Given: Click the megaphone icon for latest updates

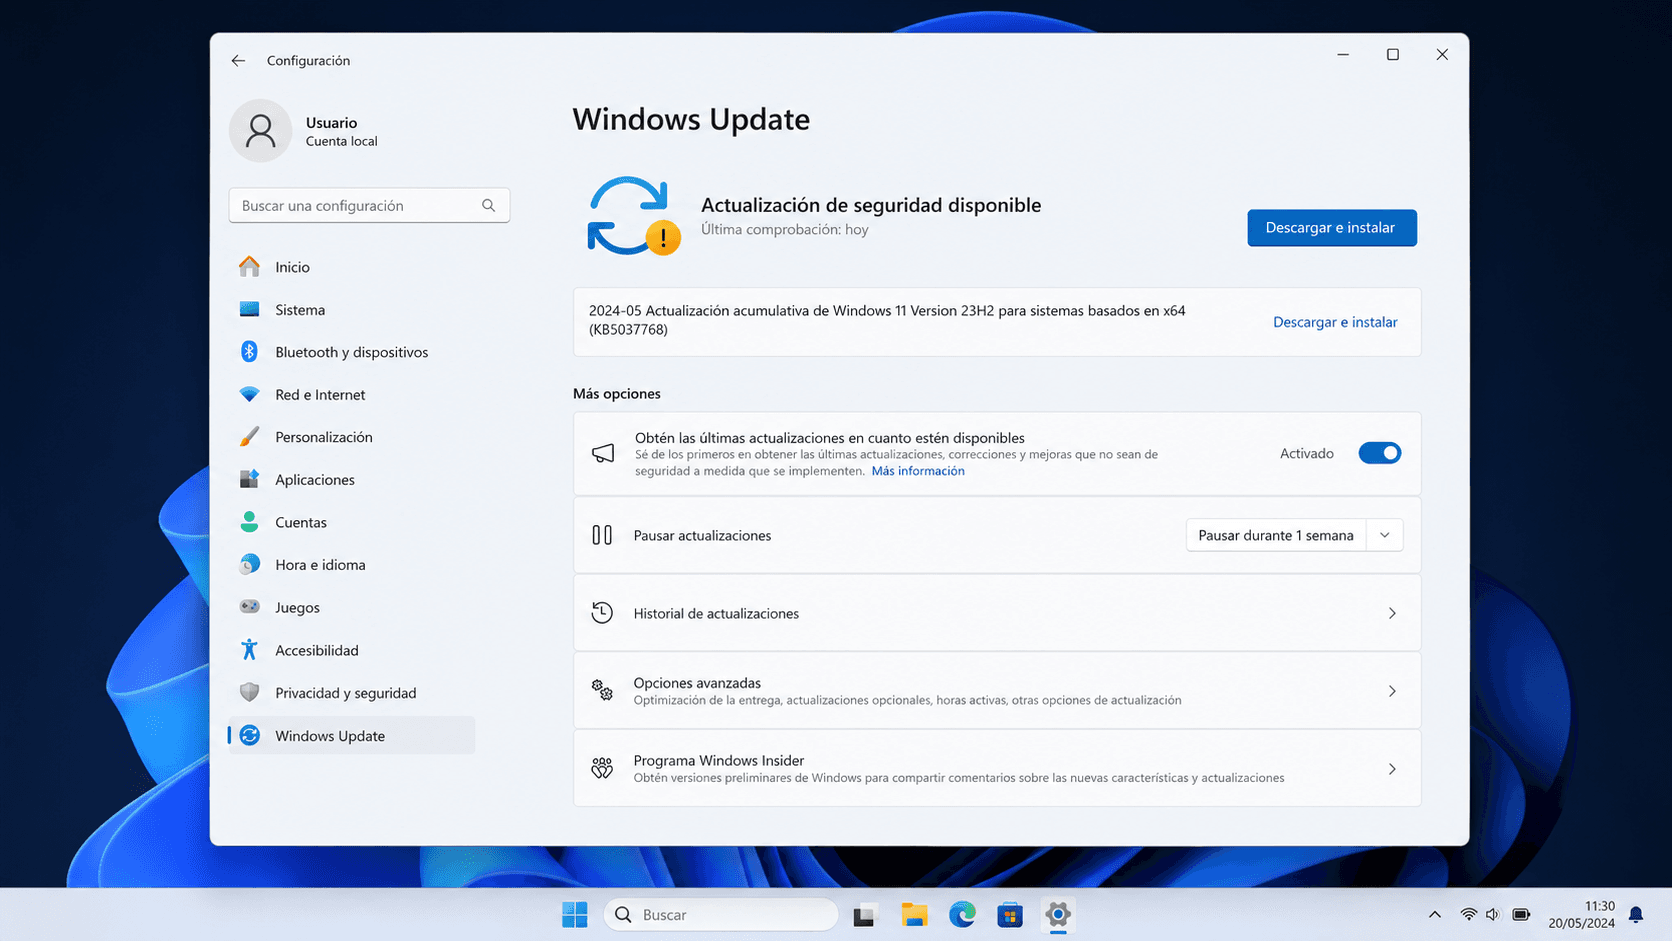Looking at the screenshot, I should point(603,453).
